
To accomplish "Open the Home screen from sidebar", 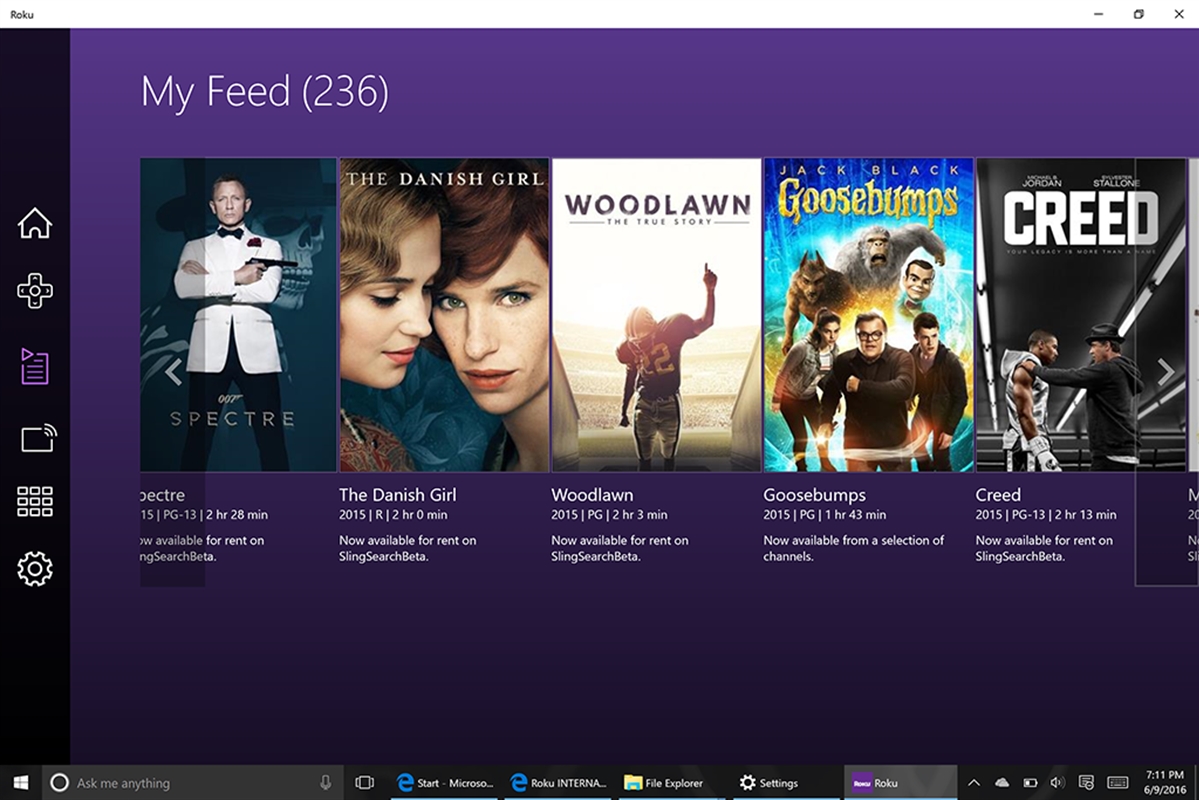I will pos(34,224).
